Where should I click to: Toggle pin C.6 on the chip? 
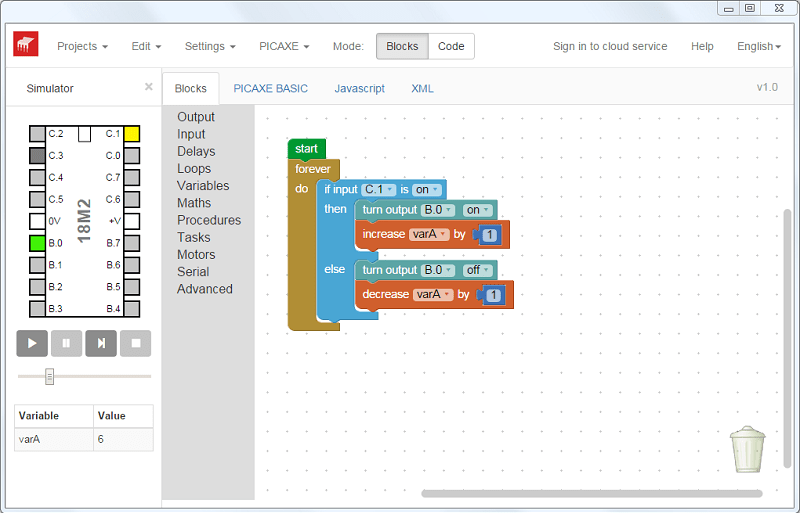coord(132,199)
